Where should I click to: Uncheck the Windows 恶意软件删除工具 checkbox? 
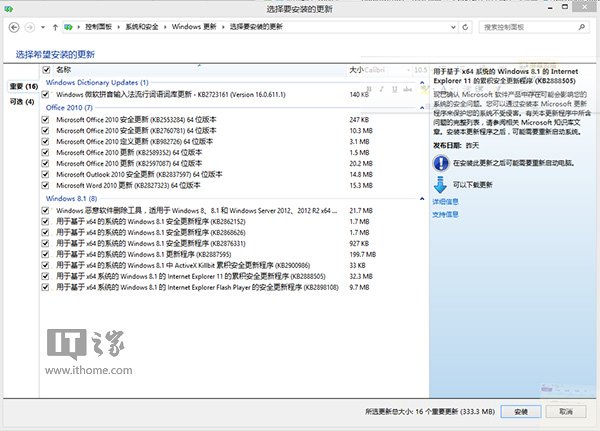tap(45, 211)
